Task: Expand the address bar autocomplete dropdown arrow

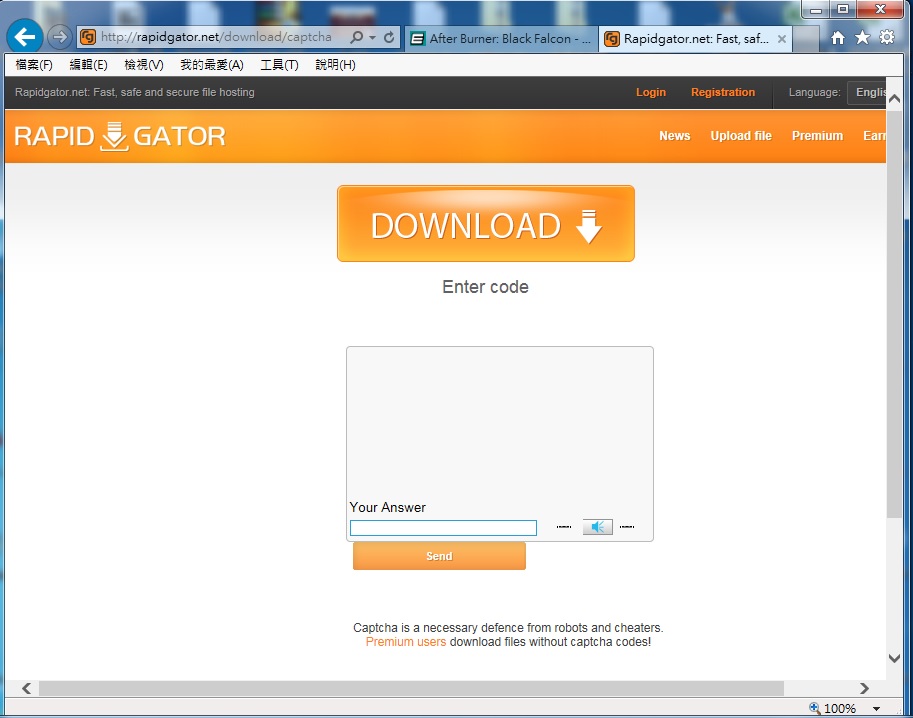Action: tap(373, 38)
